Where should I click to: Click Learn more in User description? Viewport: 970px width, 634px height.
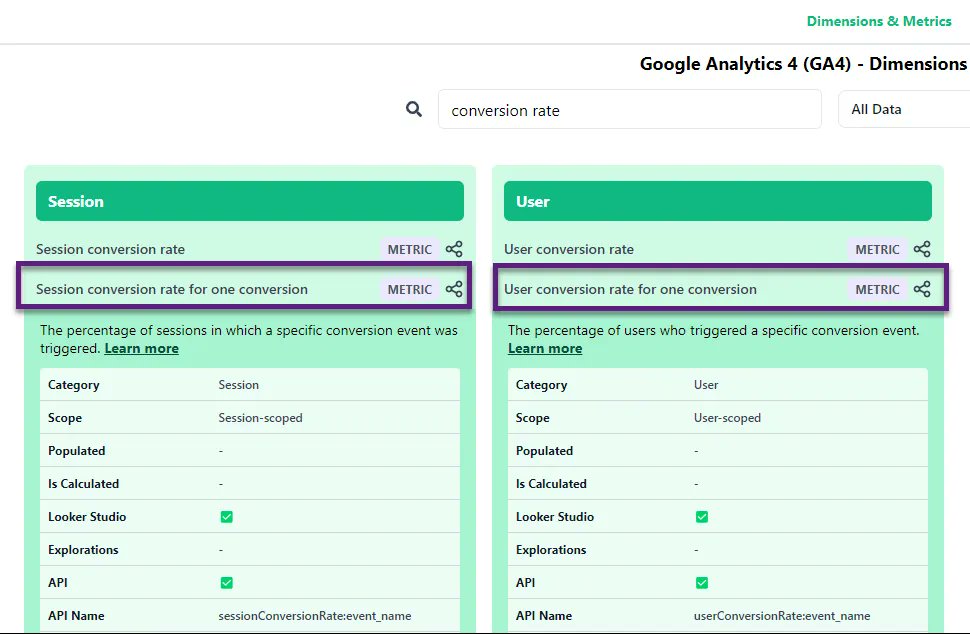click(x=545, y=348)
